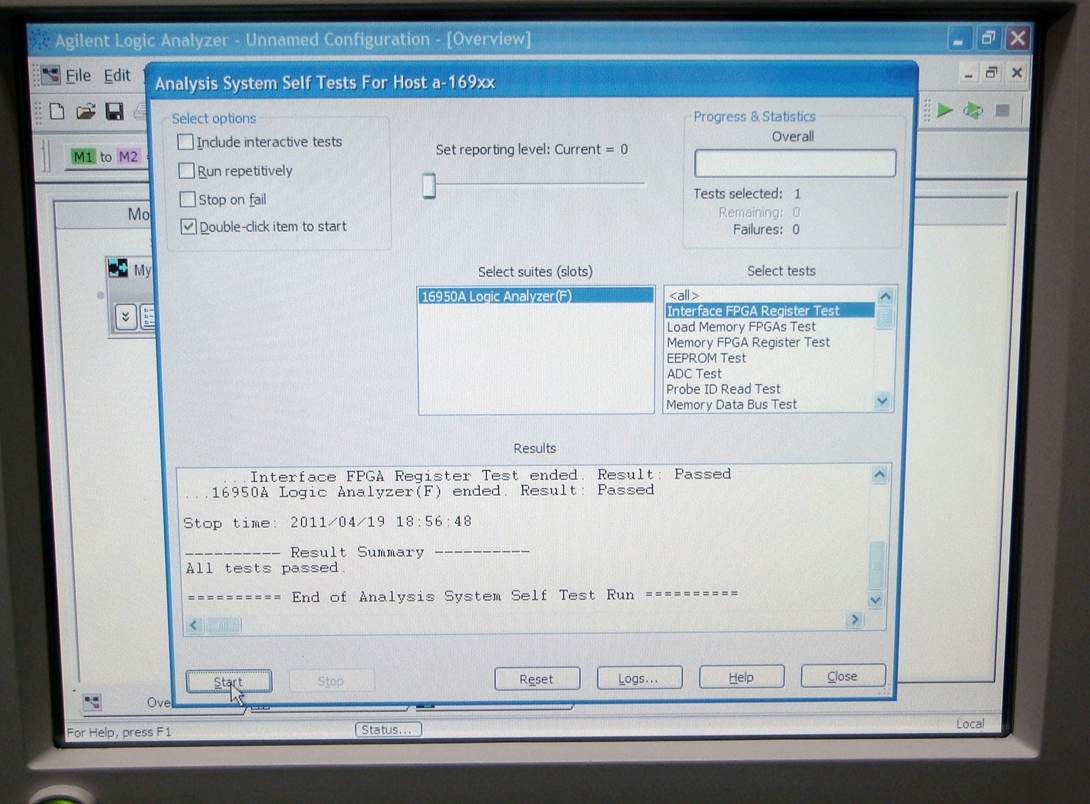Open the File menu
1090x804 pixels.
click(x=78, y=75)
